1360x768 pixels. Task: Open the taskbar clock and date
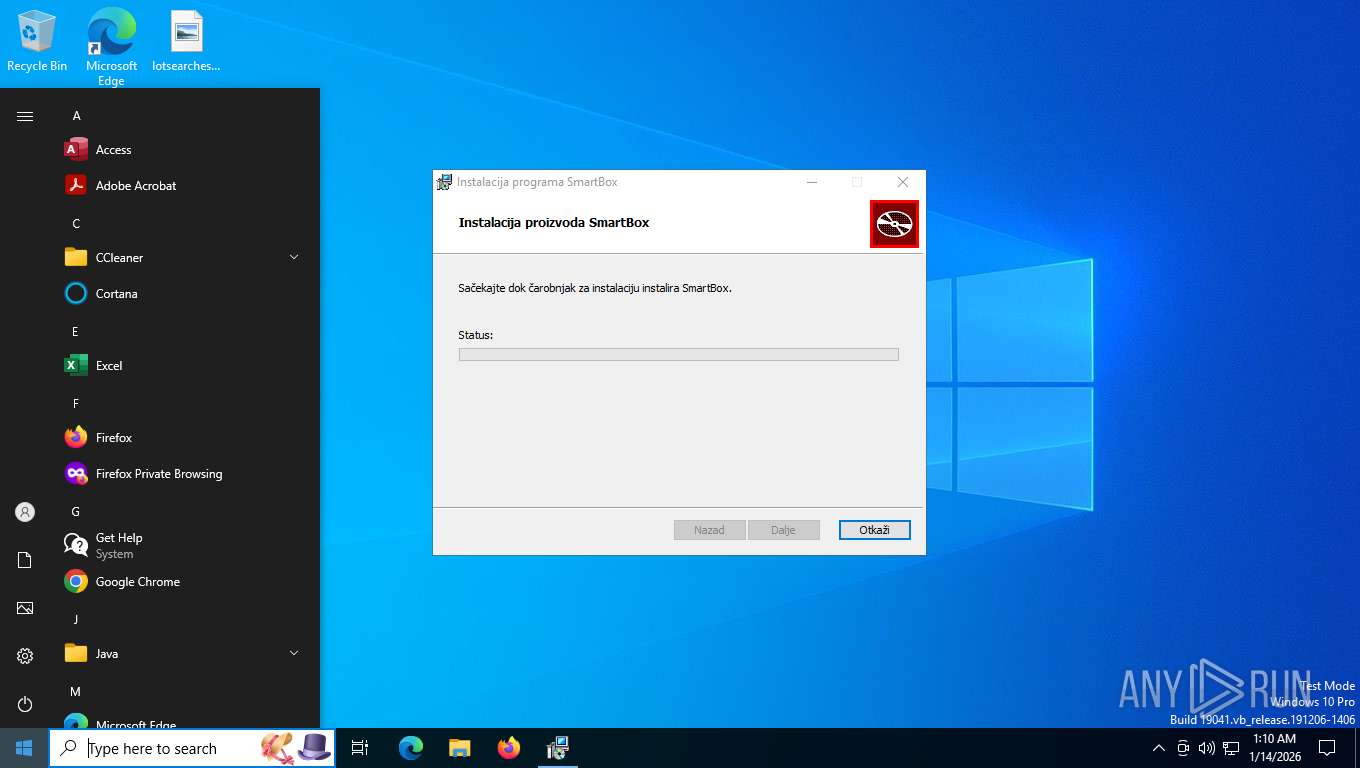coord(1273,748)
